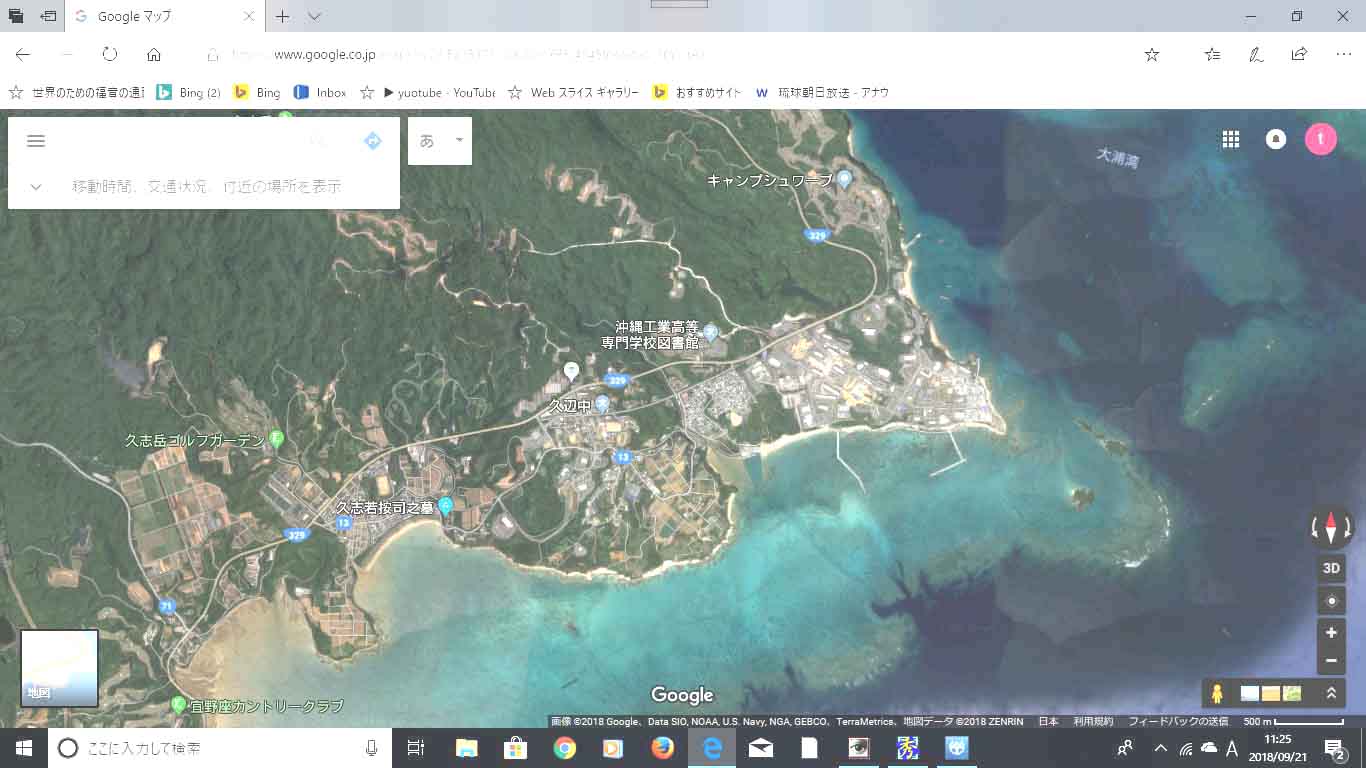
Task: Launch Chrome from the taskbar
Action: coord(565,747)
